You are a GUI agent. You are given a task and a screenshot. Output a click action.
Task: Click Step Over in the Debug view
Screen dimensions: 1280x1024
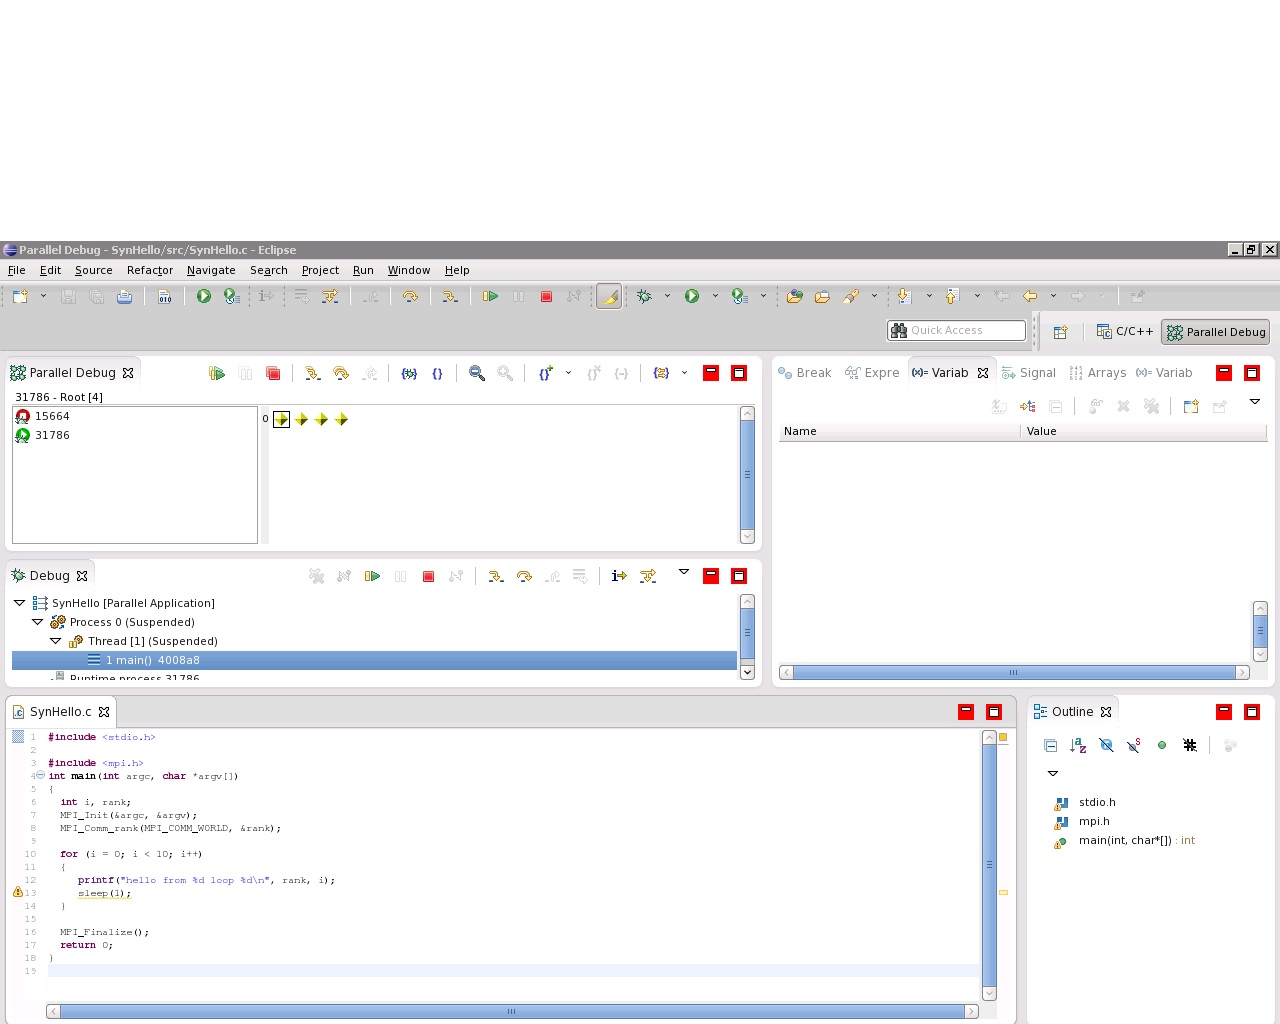(523, 576)
